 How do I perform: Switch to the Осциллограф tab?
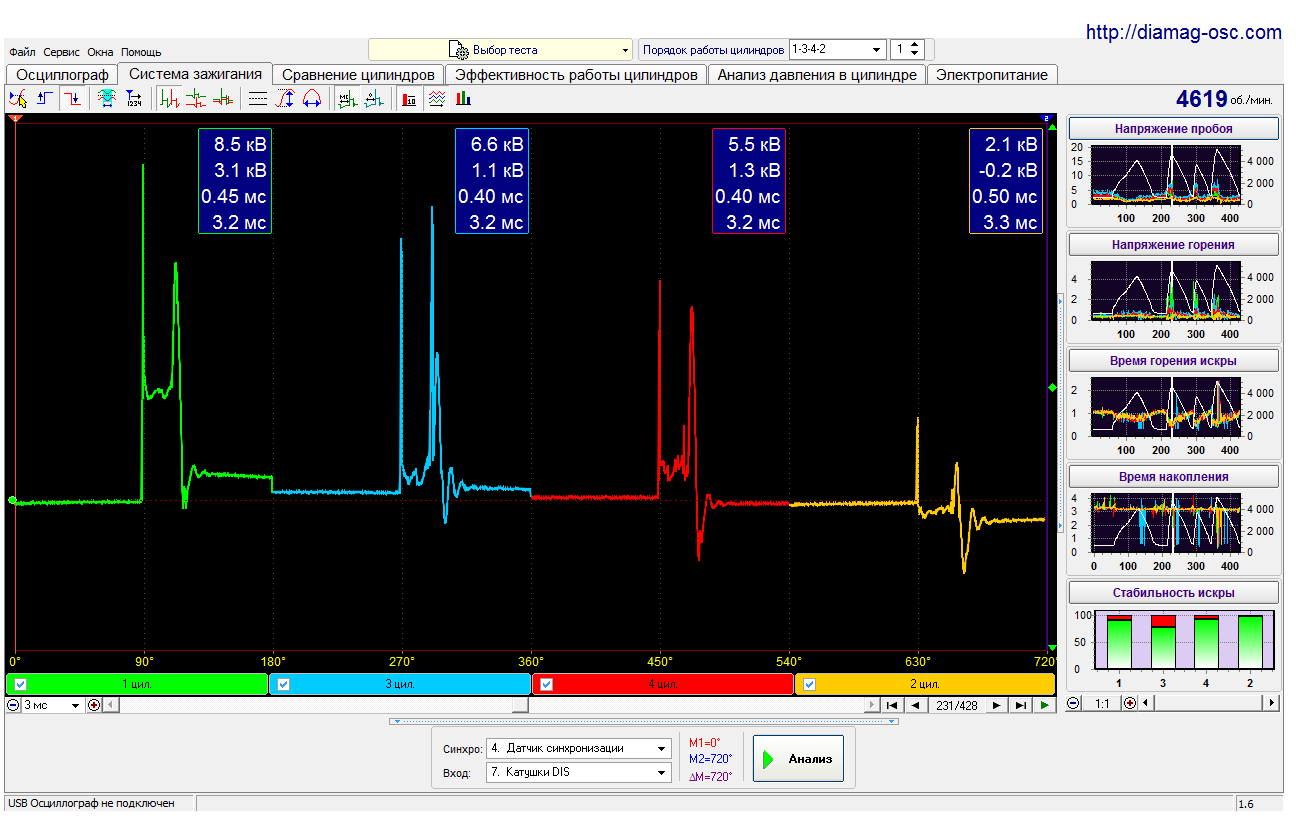point(63,75)
